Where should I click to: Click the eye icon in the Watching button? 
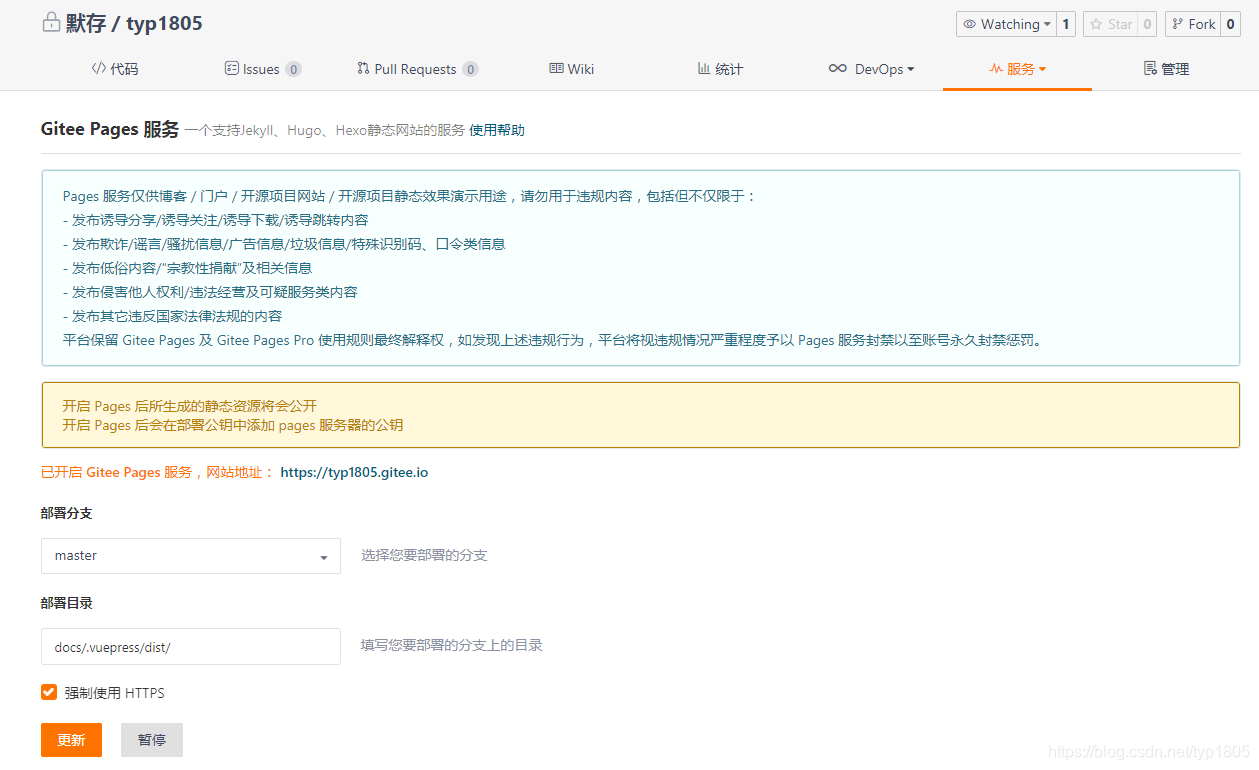(969, 24)
